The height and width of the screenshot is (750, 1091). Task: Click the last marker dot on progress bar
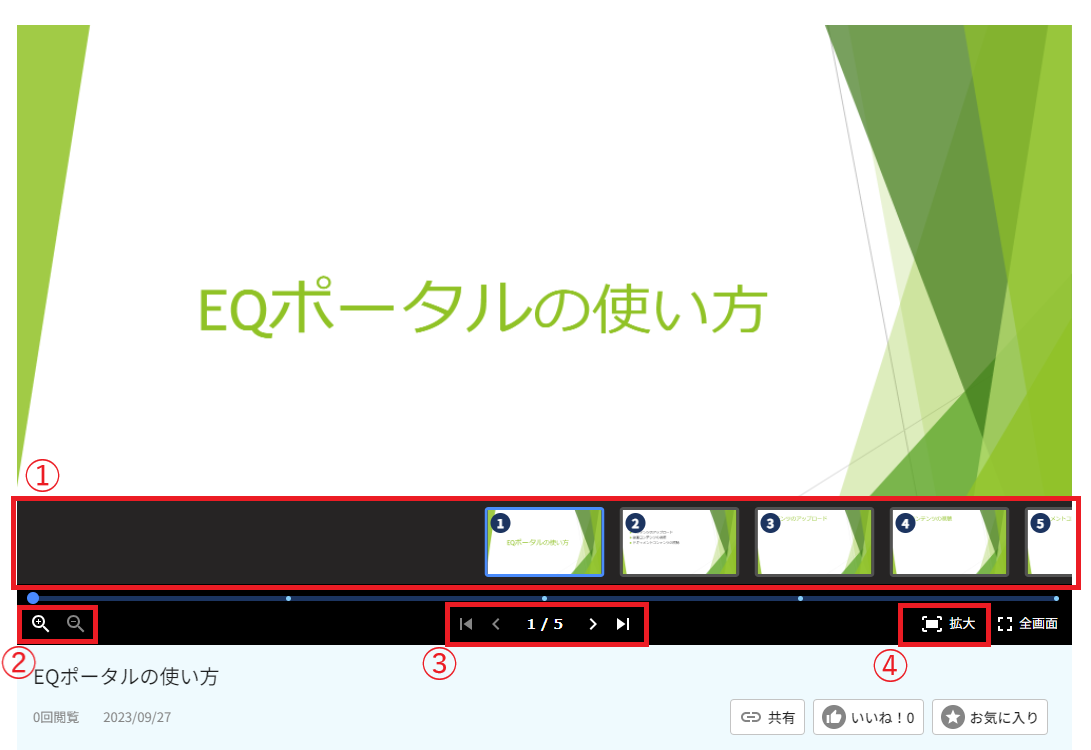[1056, 598]
